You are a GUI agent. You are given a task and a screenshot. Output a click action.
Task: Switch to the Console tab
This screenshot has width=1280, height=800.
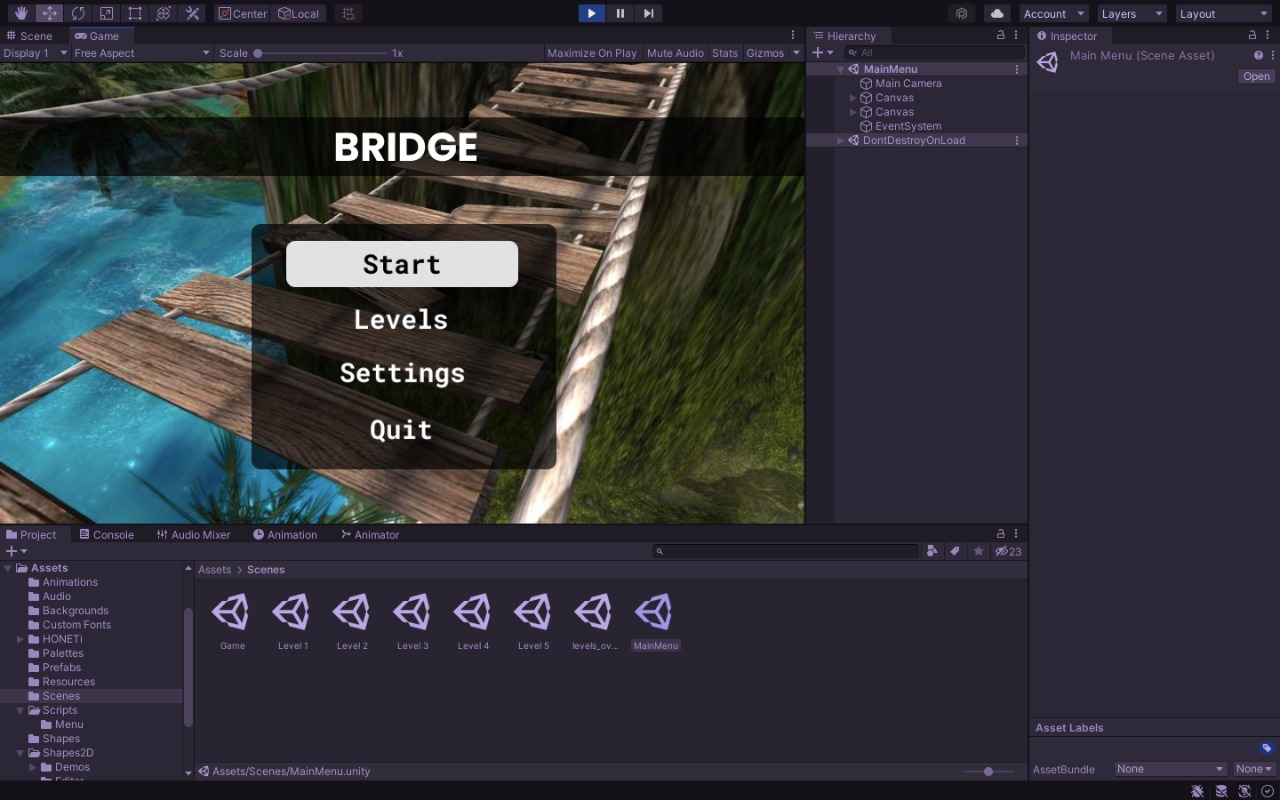(107, 534)
